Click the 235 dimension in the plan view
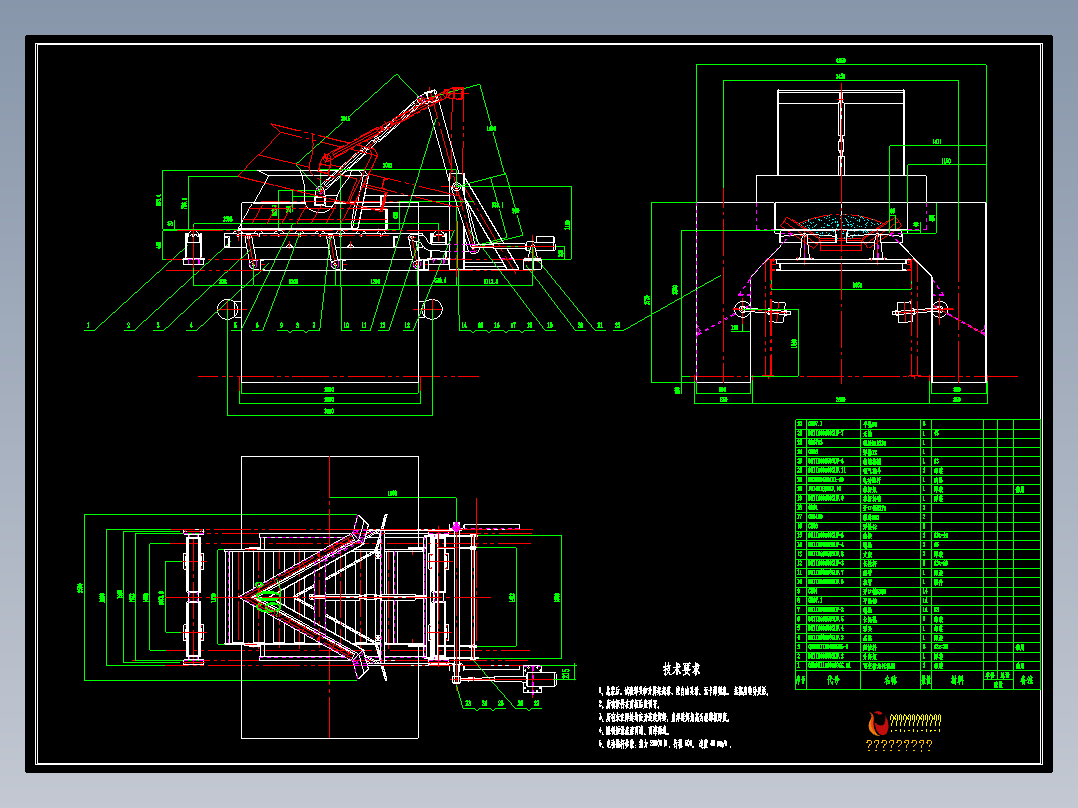This screenshot has height=808, width=1078. (x=565, y=674)
